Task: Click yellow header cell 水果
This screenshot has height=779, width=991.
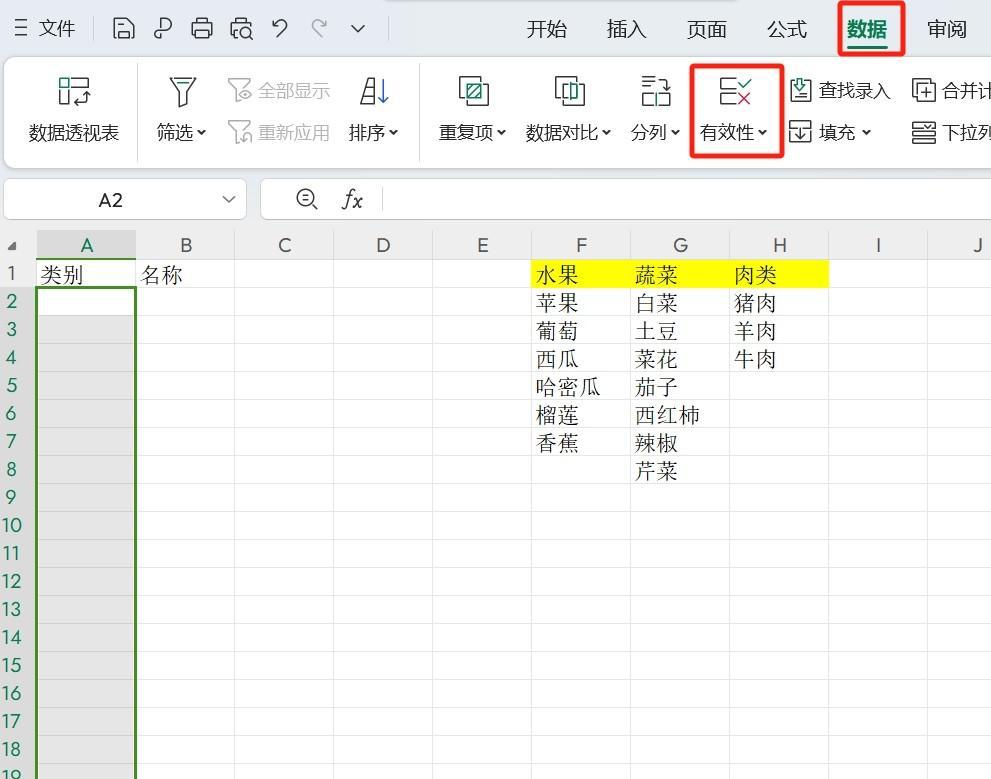Action: pos(581,274)
